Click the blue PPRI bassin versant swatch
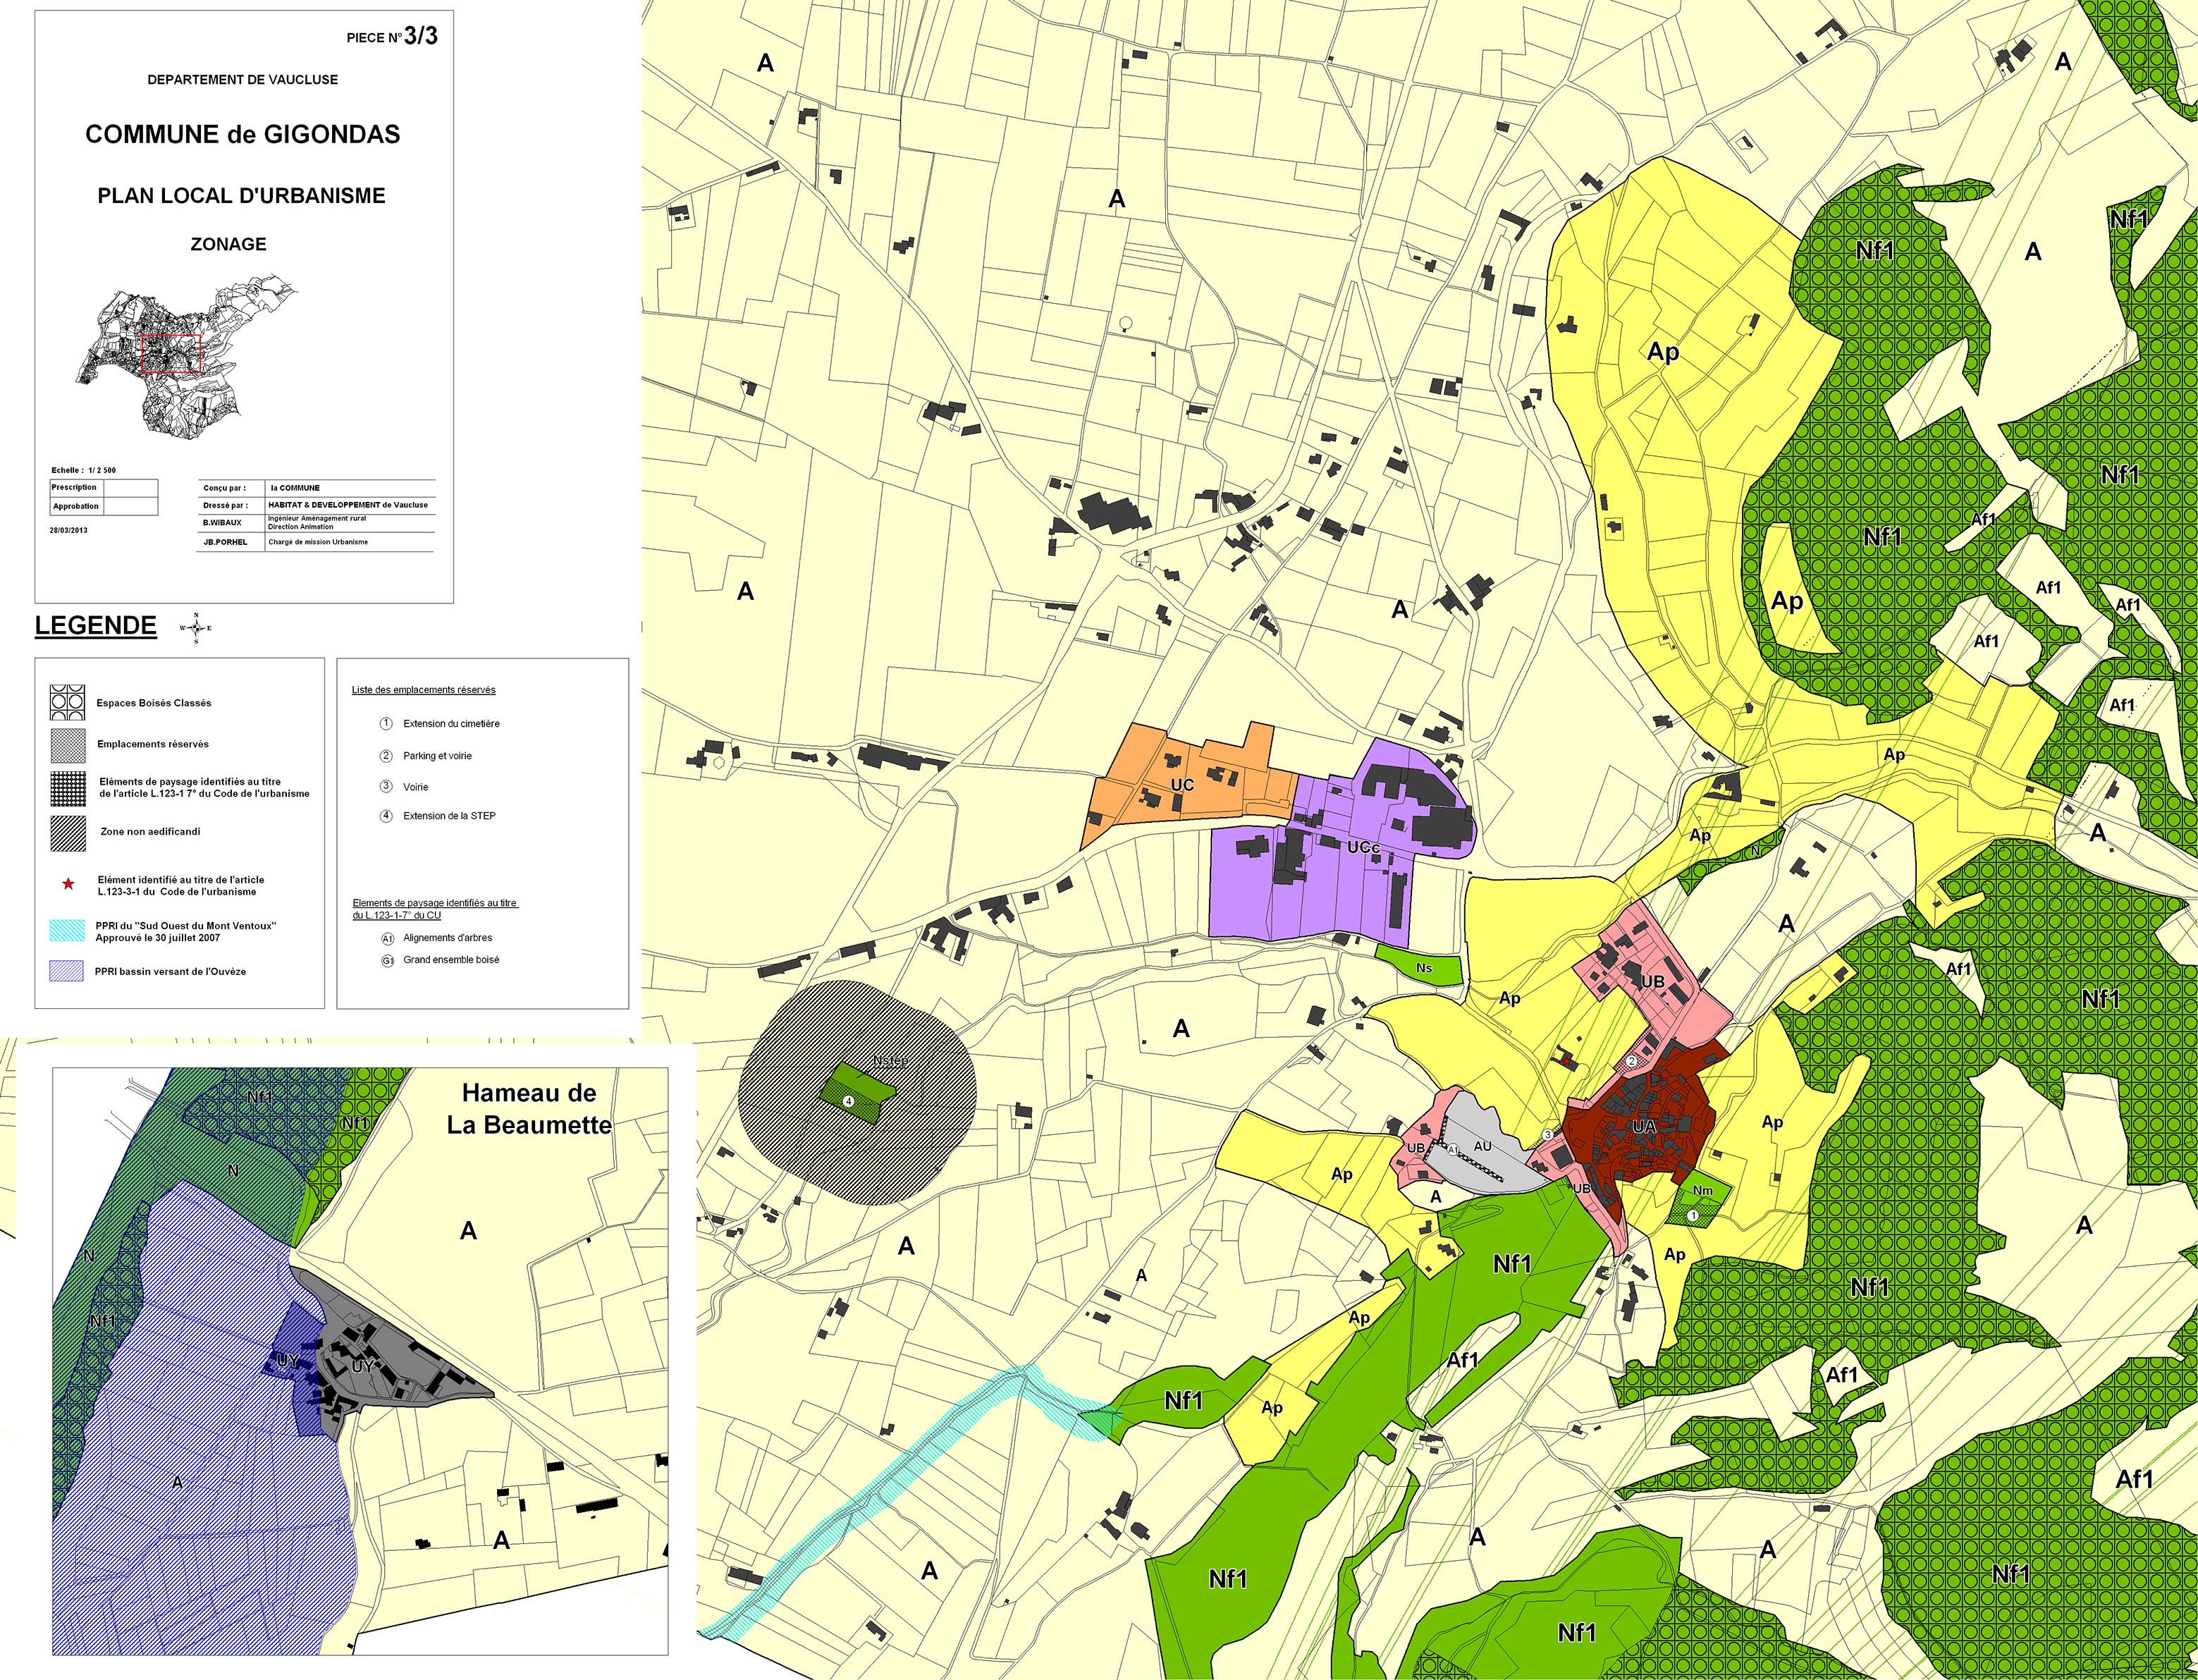Image resolution: width=2198 pixels, height=1680 pixels. pyautogui.click(x=67, y=971)
